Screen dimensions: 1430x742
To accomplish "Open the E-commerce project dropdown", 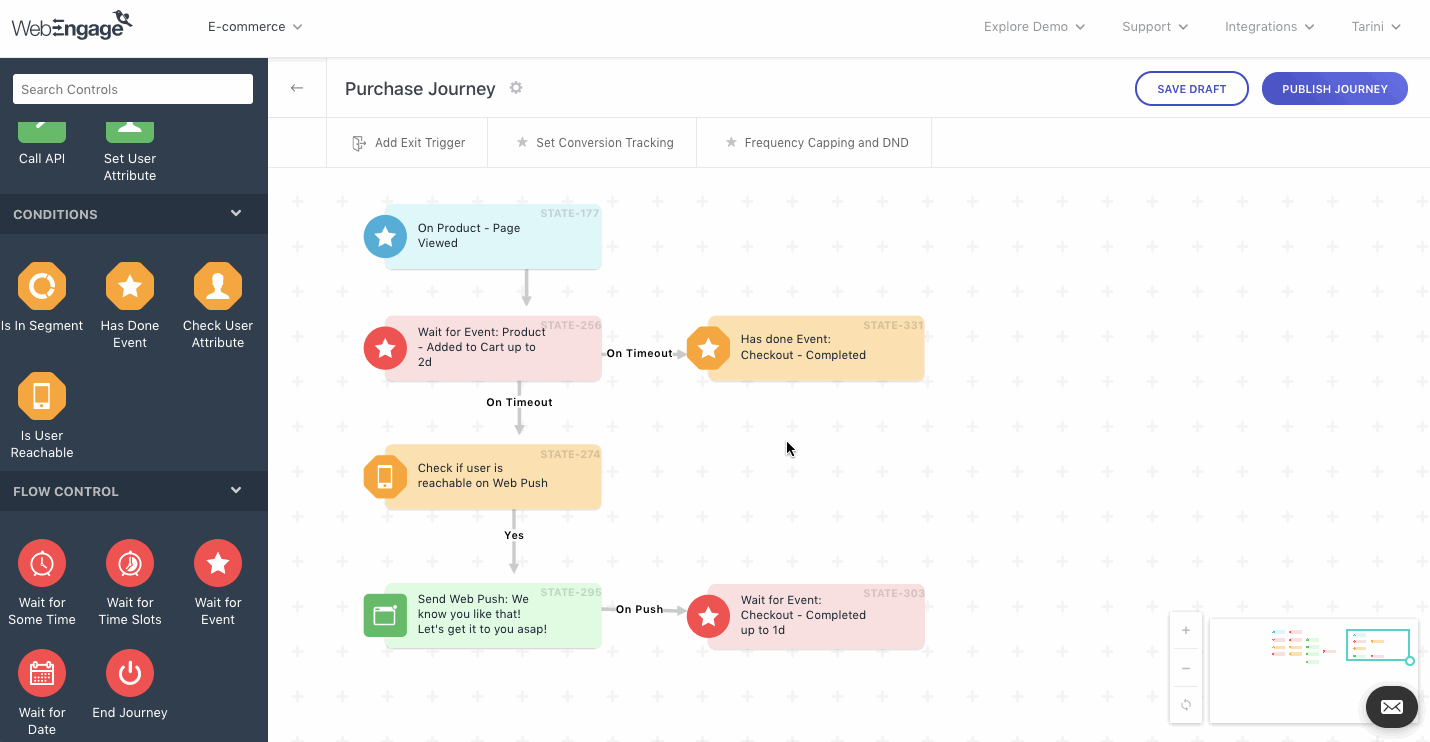I will tap(255, 27).
